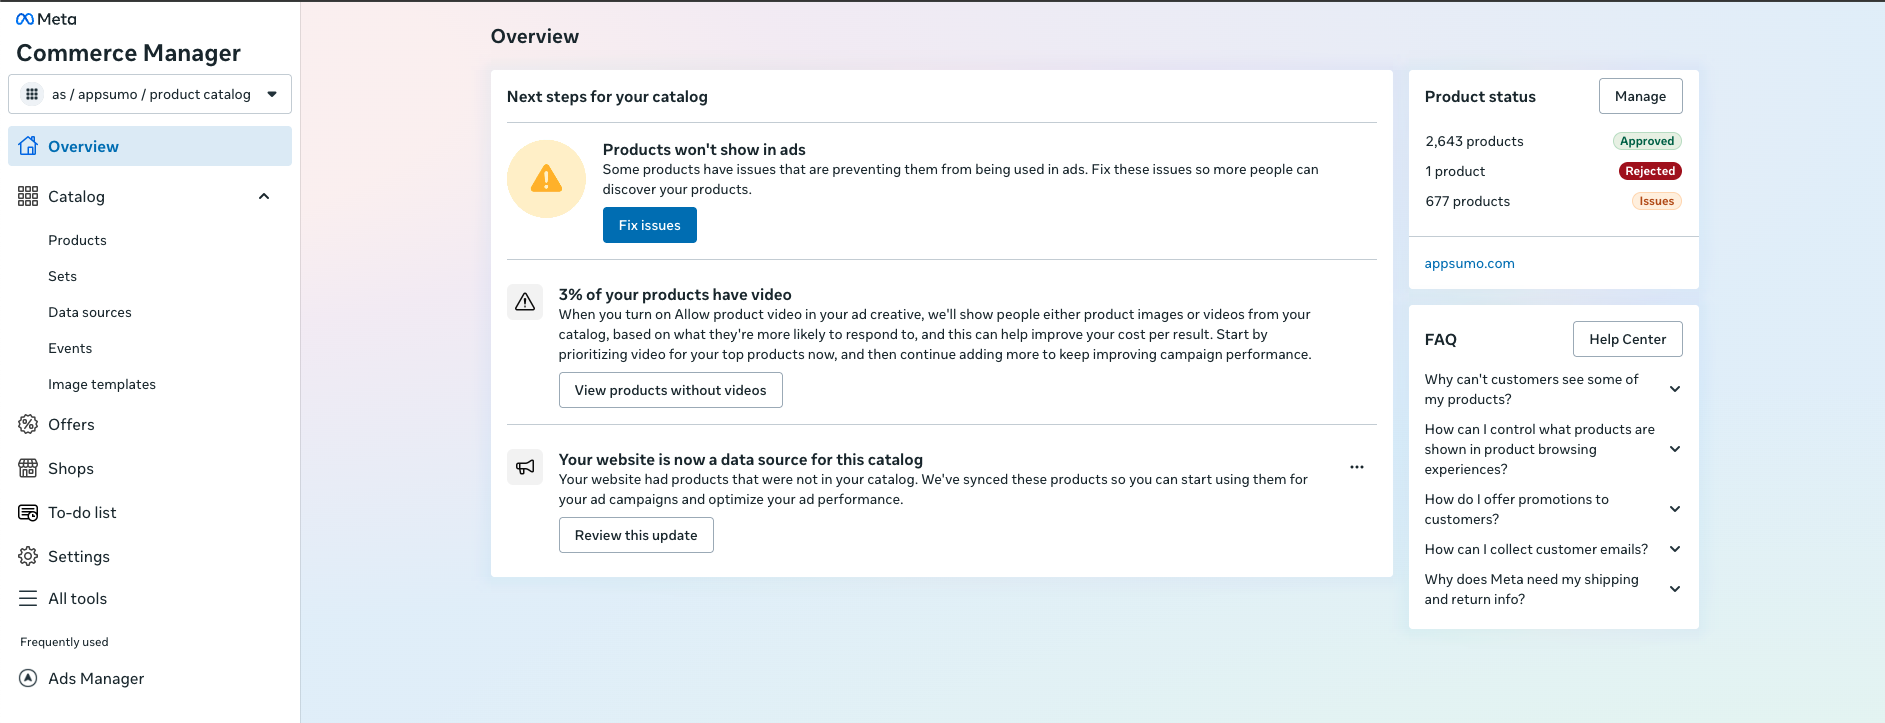This screenshot has width=1885, height=723.
Task: Click the Meta logo
Action: pos(46,19)
